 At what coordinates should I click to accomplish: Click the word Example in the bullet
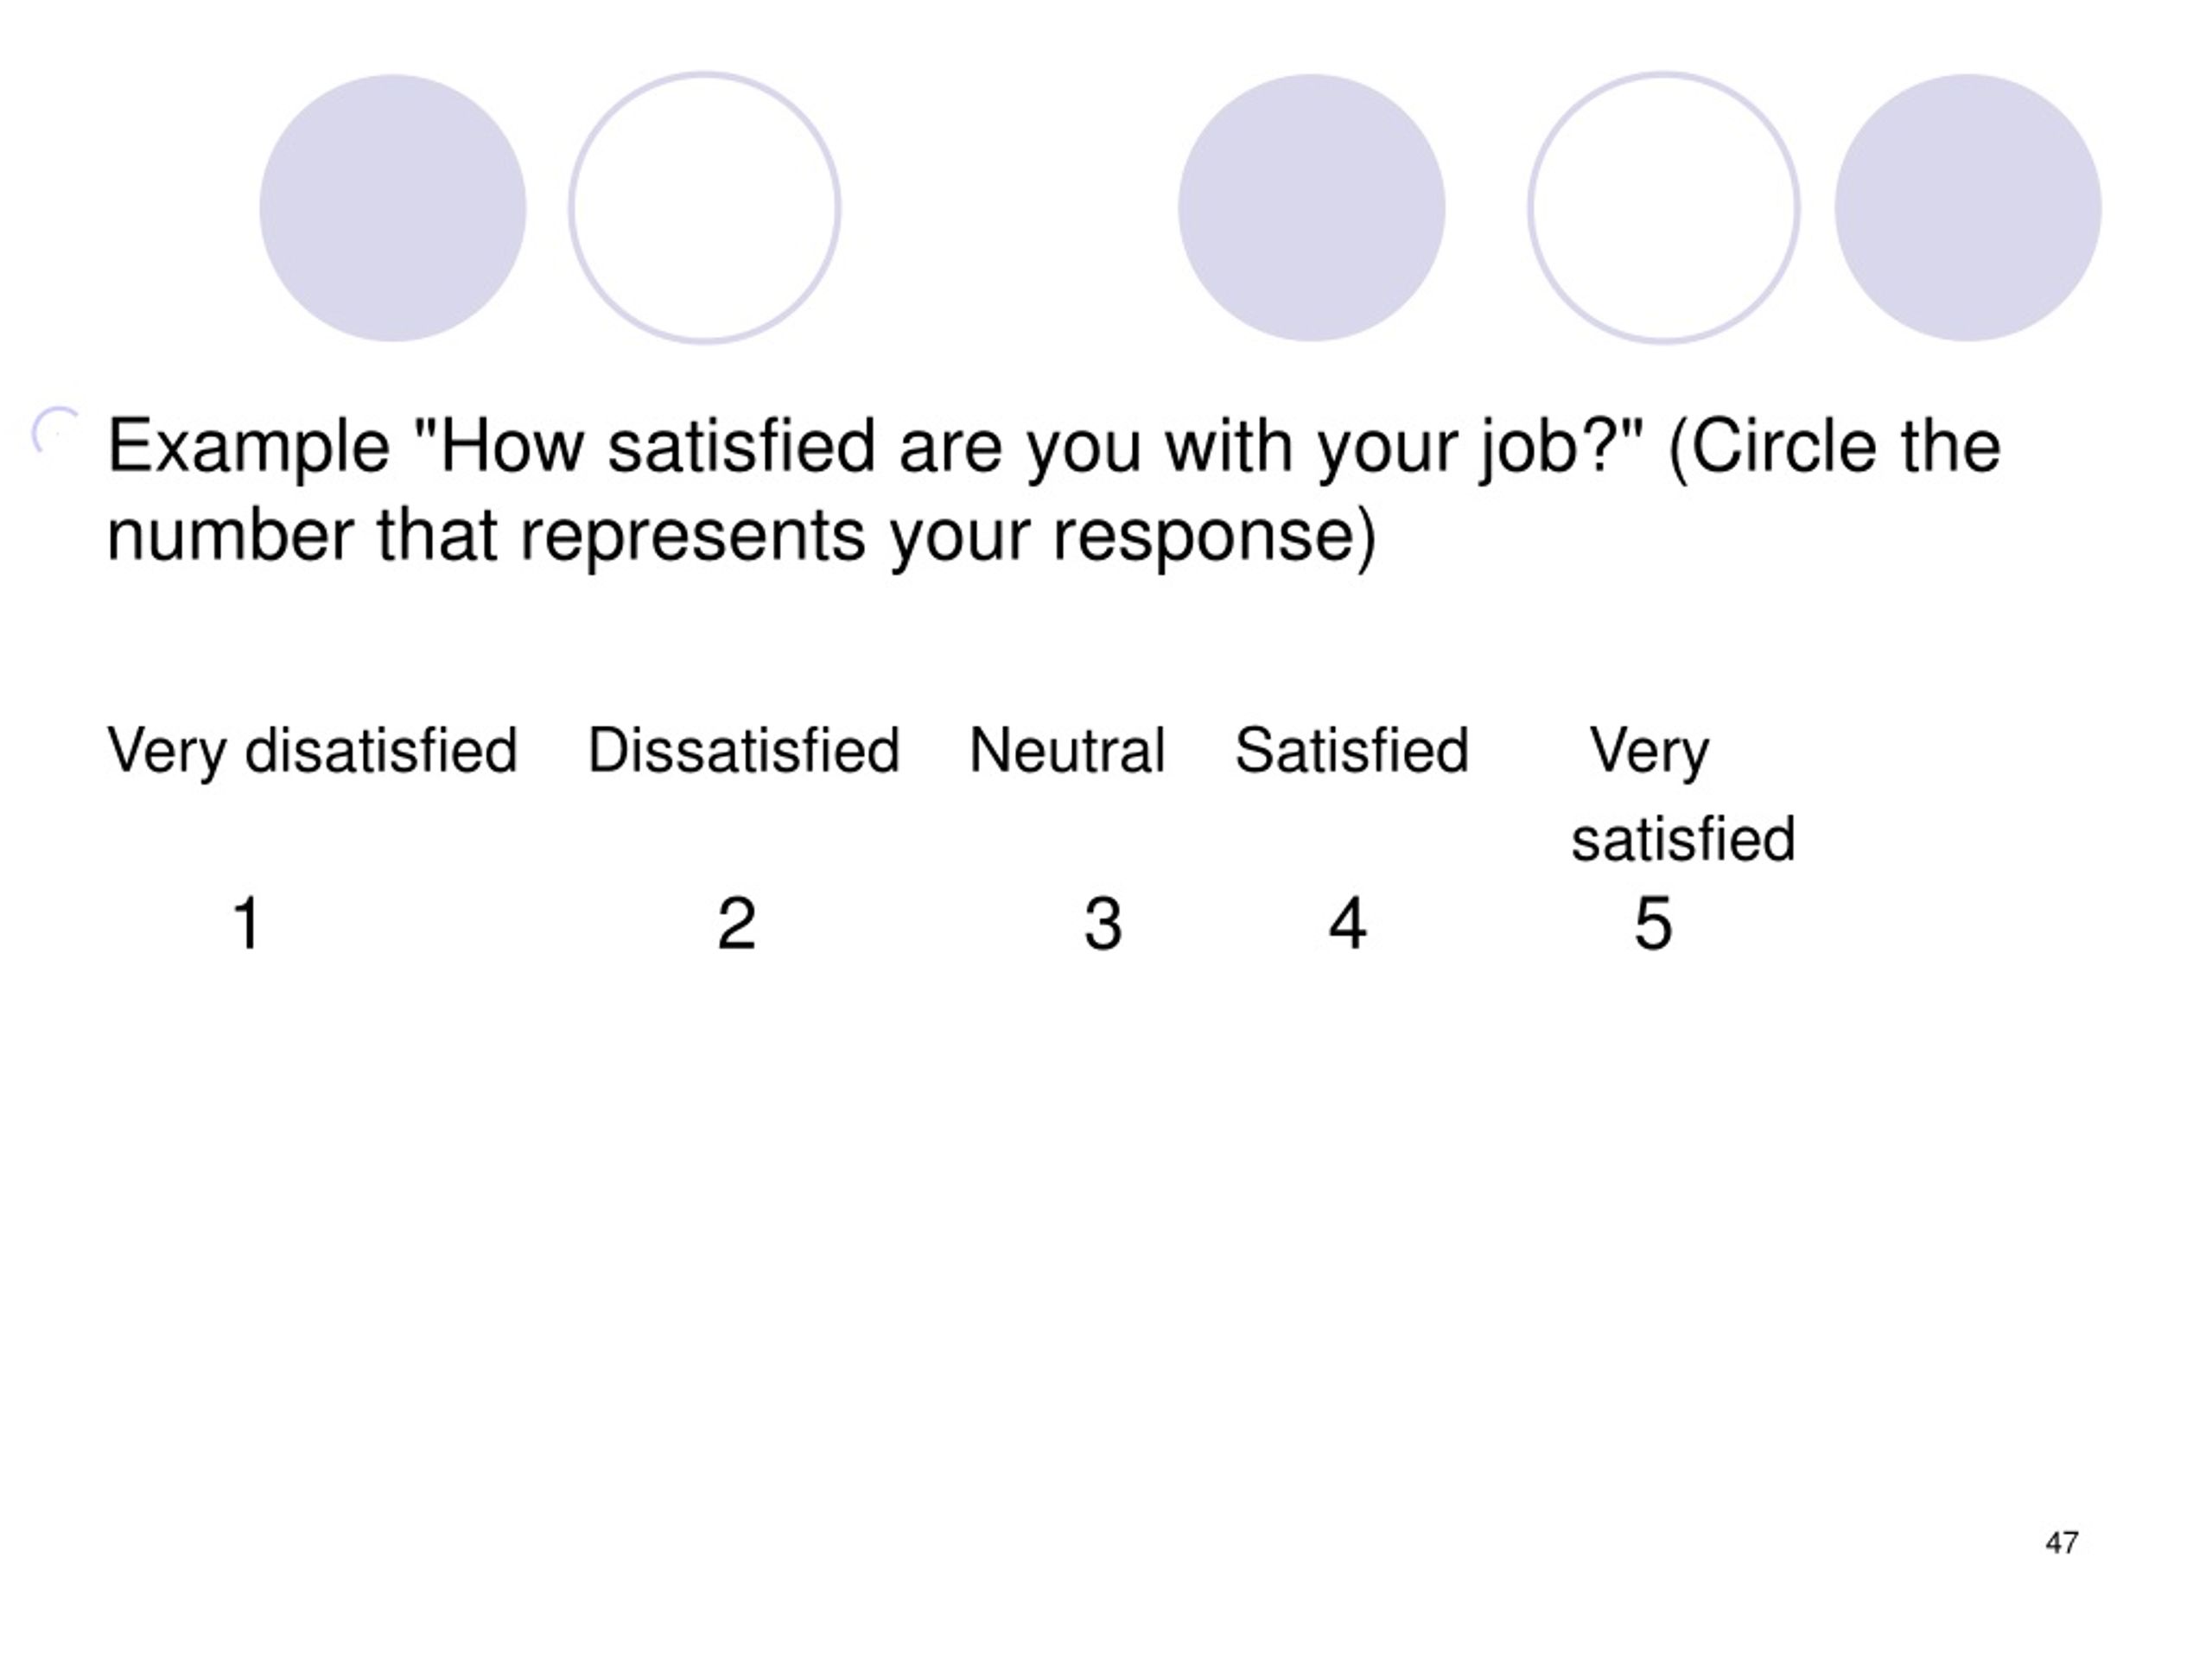tap(248, 448)
